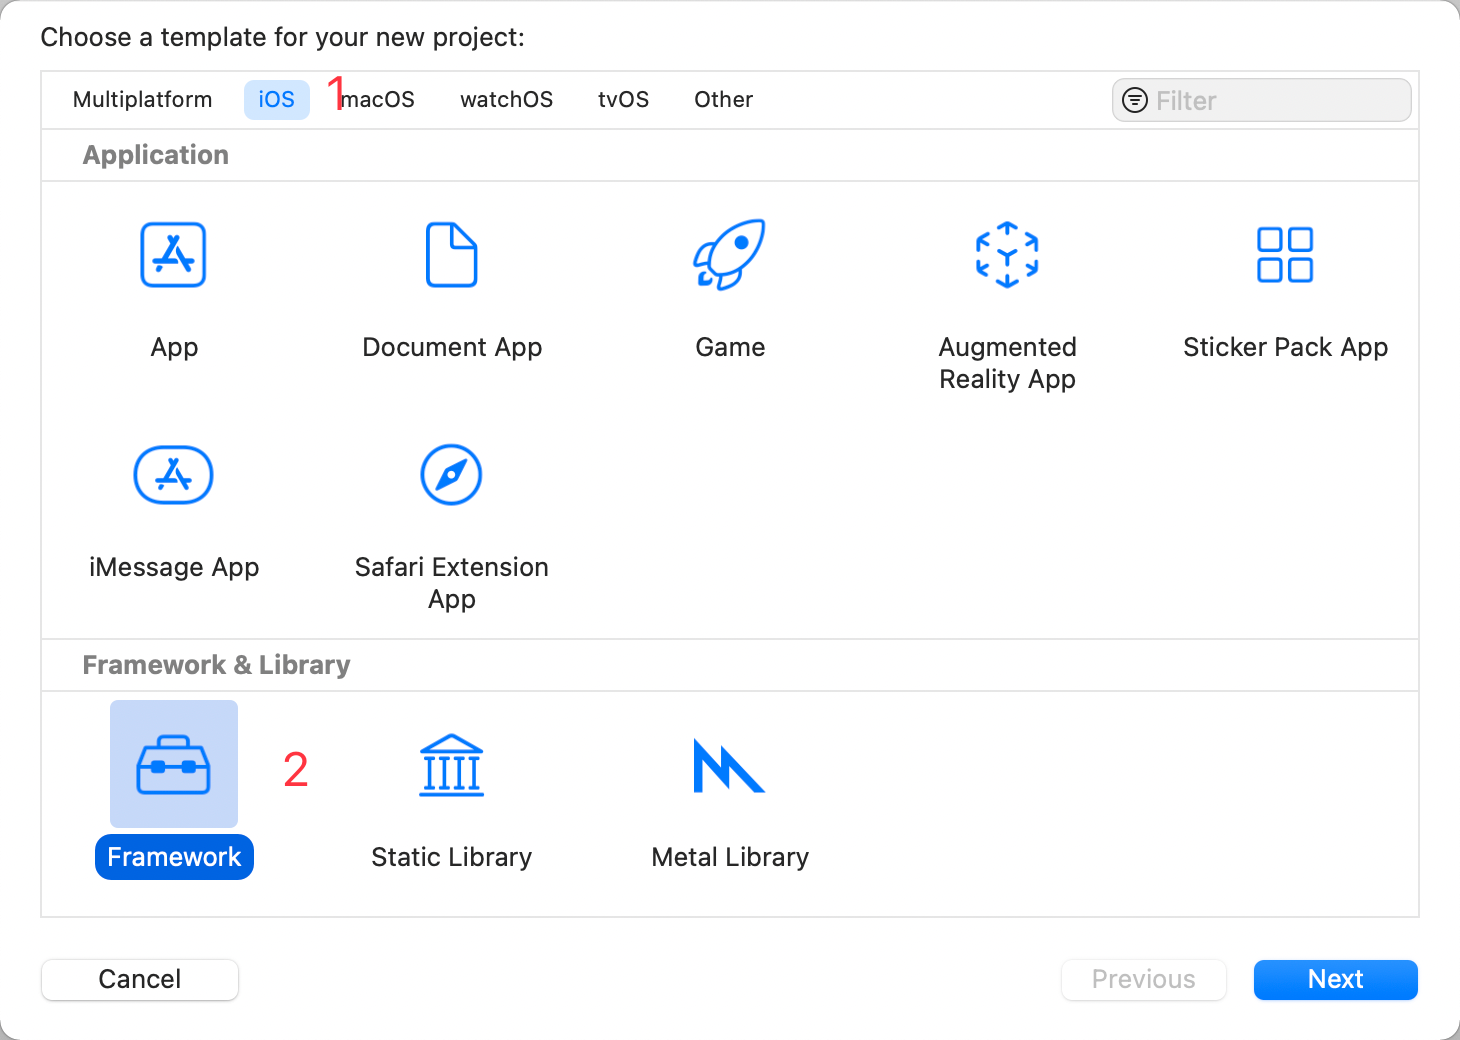This screenshot has width=1460, height=1040.
Task: Select the App template icon
Action: tap(173, 255)
